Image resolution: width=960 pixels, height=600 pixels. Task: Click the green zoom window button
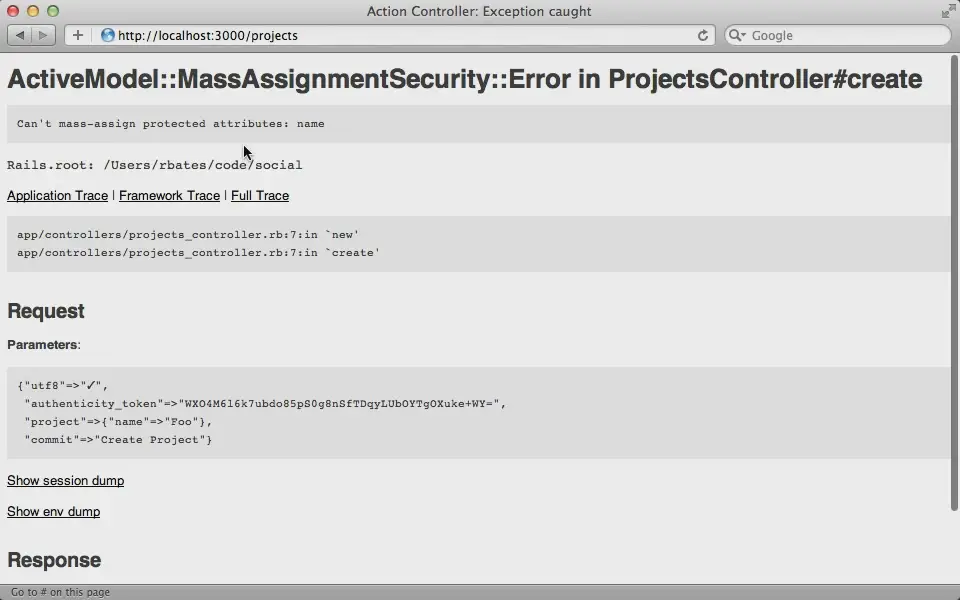tap(53, 11)
